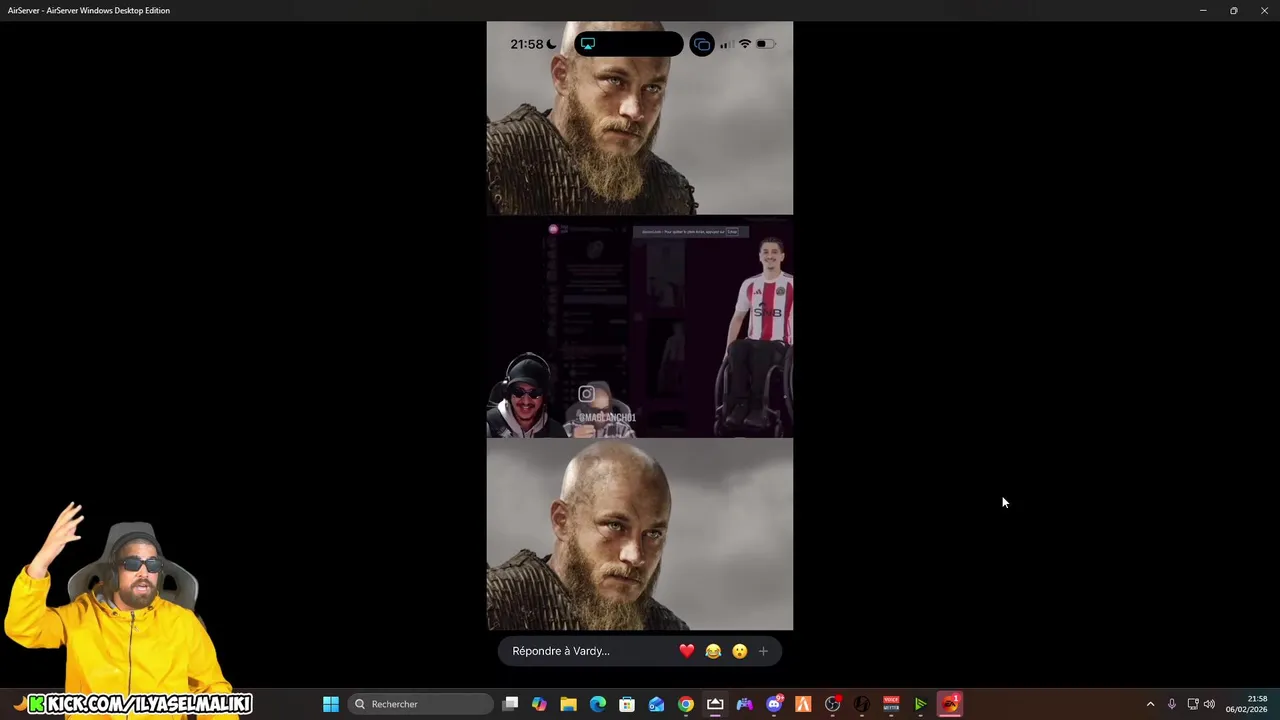This screenshot has height=720, width=1280.
Task: Open network settings from the system tray
Action: point(1192,704)
